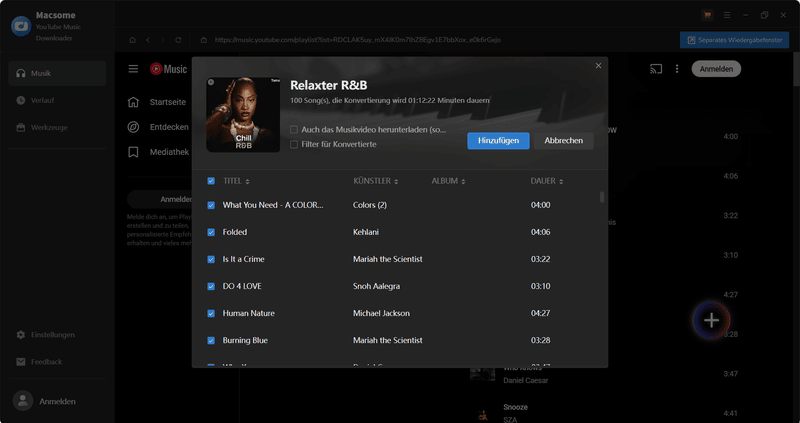Click the user avatar icon at bottom left
The image size is (800, 423).
click(22, 401)
